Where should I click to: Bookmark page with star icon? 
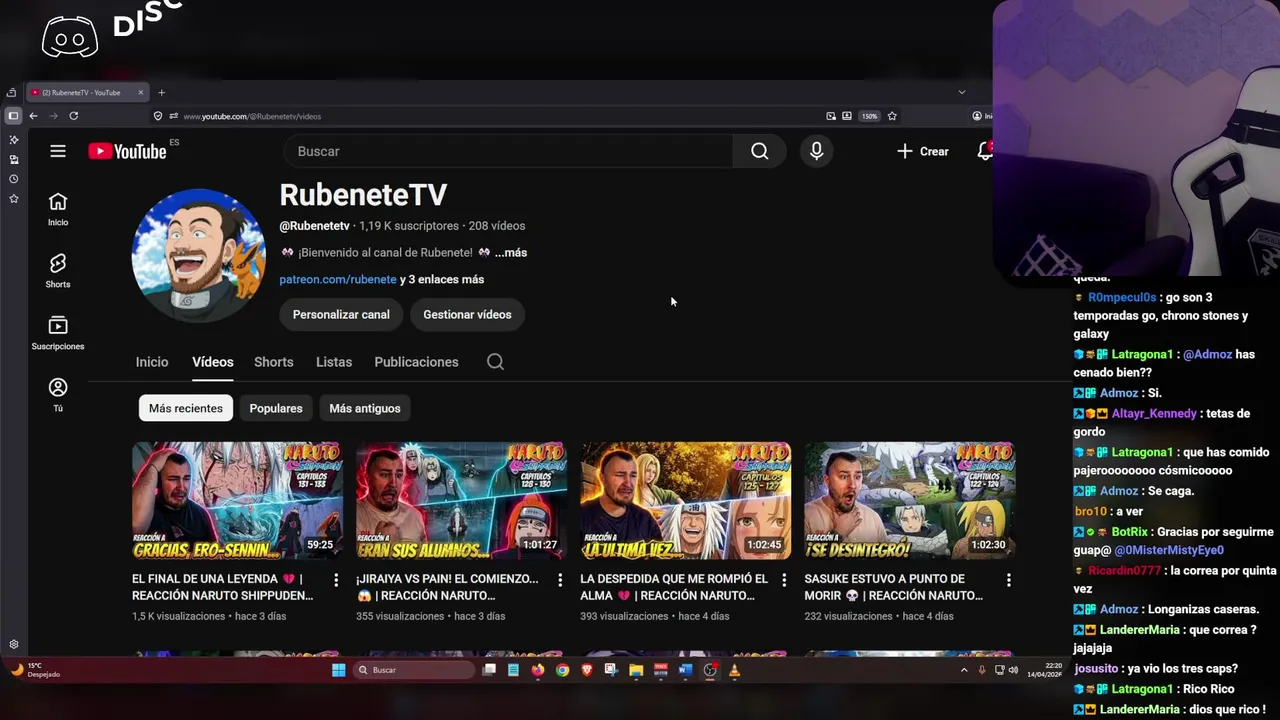point(892,116)
